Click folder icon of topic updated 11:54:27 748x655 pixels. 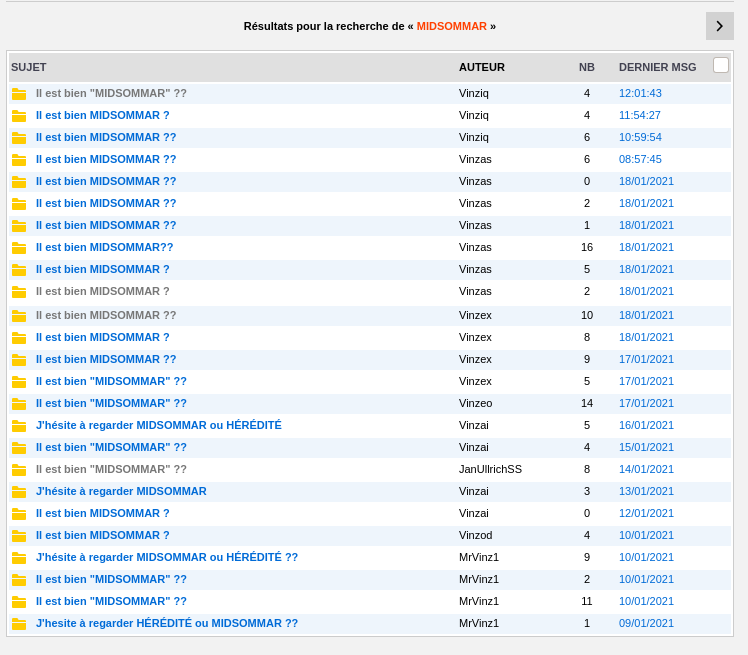[x=19, y=116]
